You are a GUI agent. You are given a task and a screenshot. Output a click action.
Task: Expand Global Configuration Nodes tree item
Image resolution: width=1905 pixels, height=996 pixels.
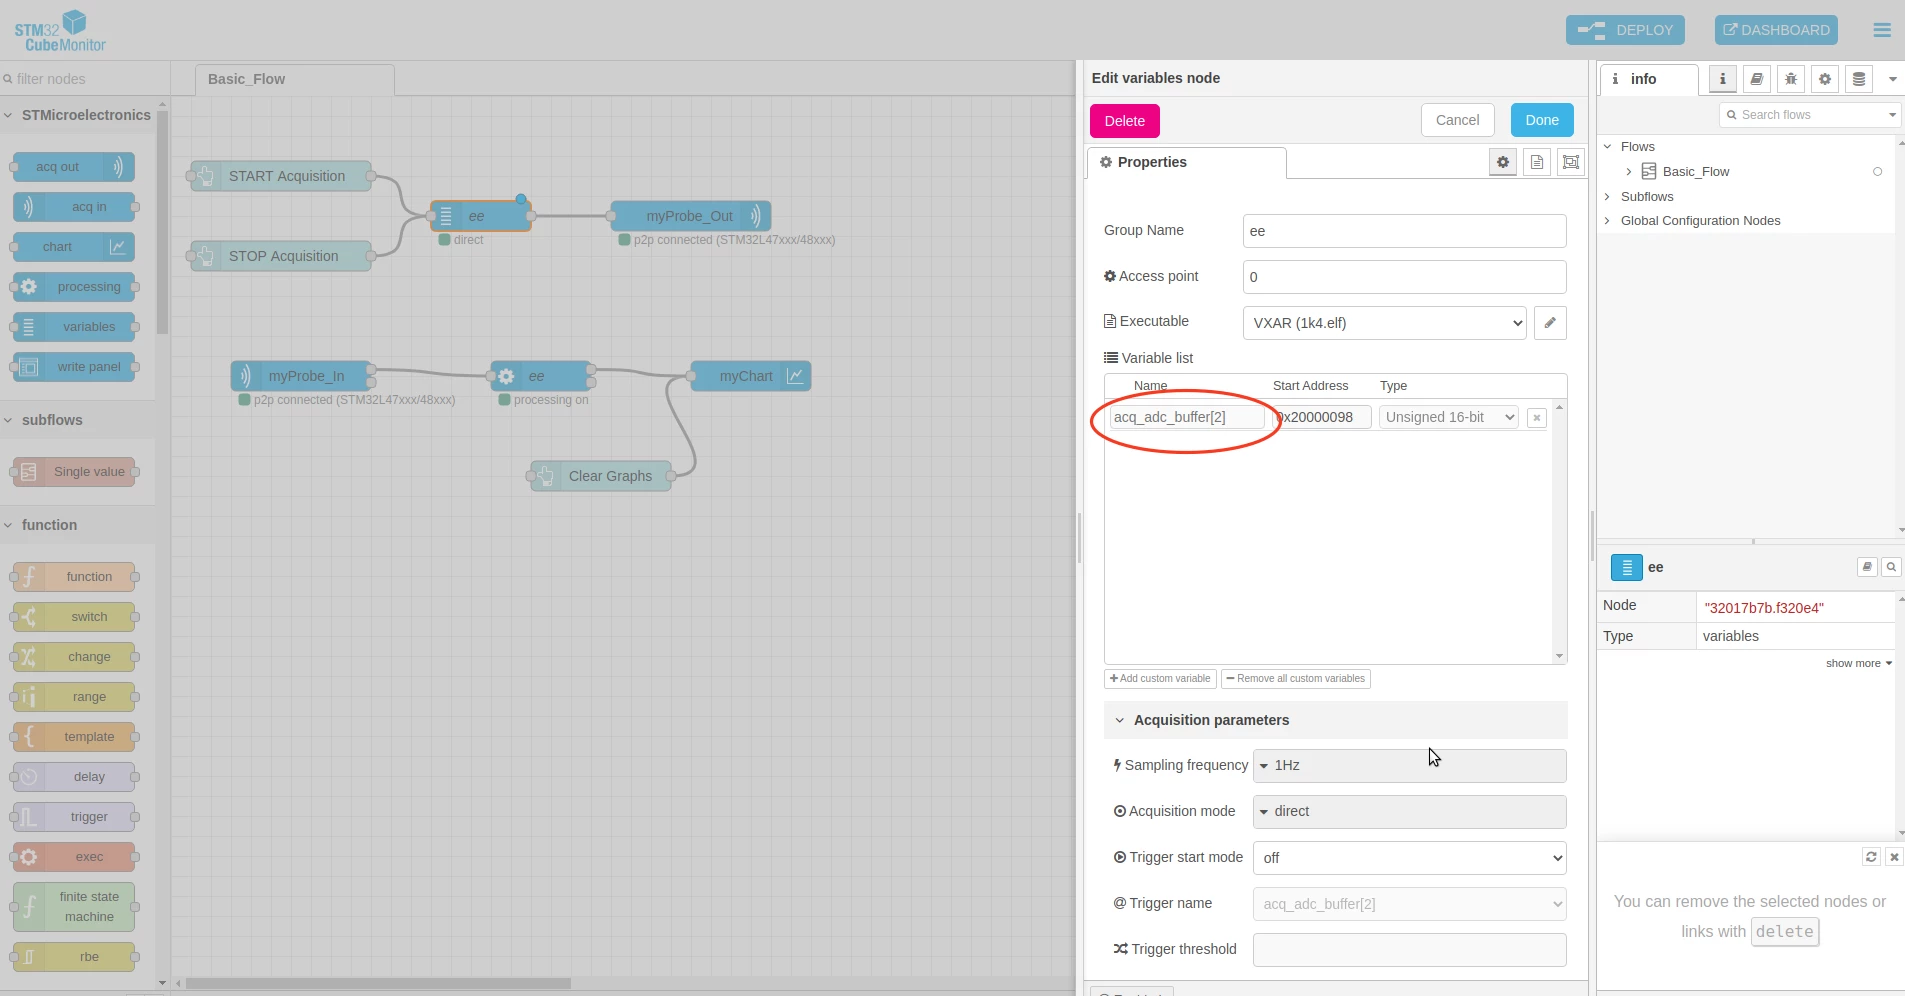1607,221
